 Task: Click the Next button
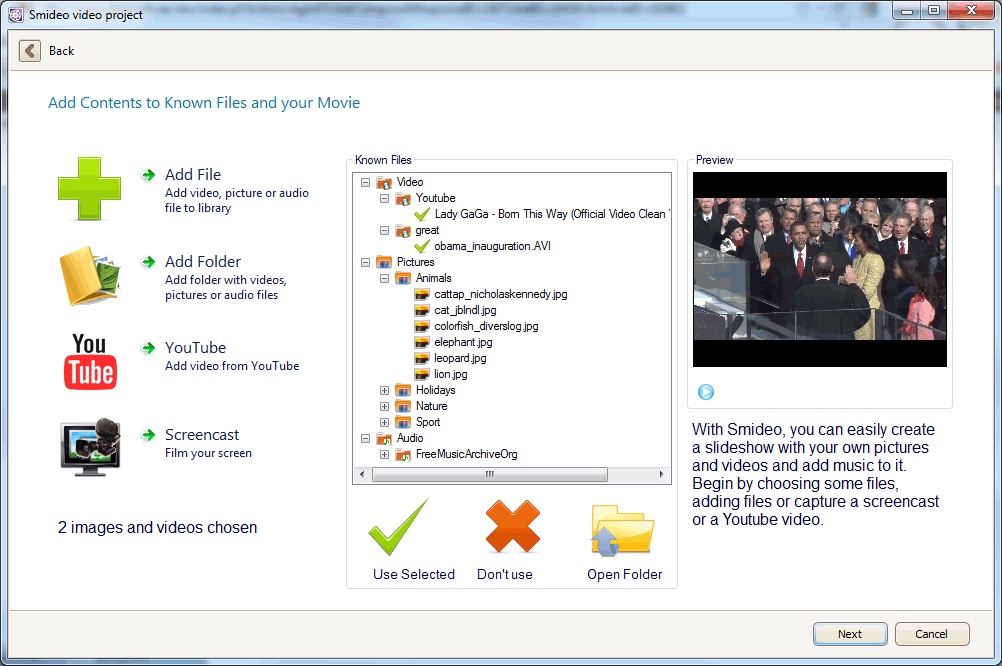(850, 634)
